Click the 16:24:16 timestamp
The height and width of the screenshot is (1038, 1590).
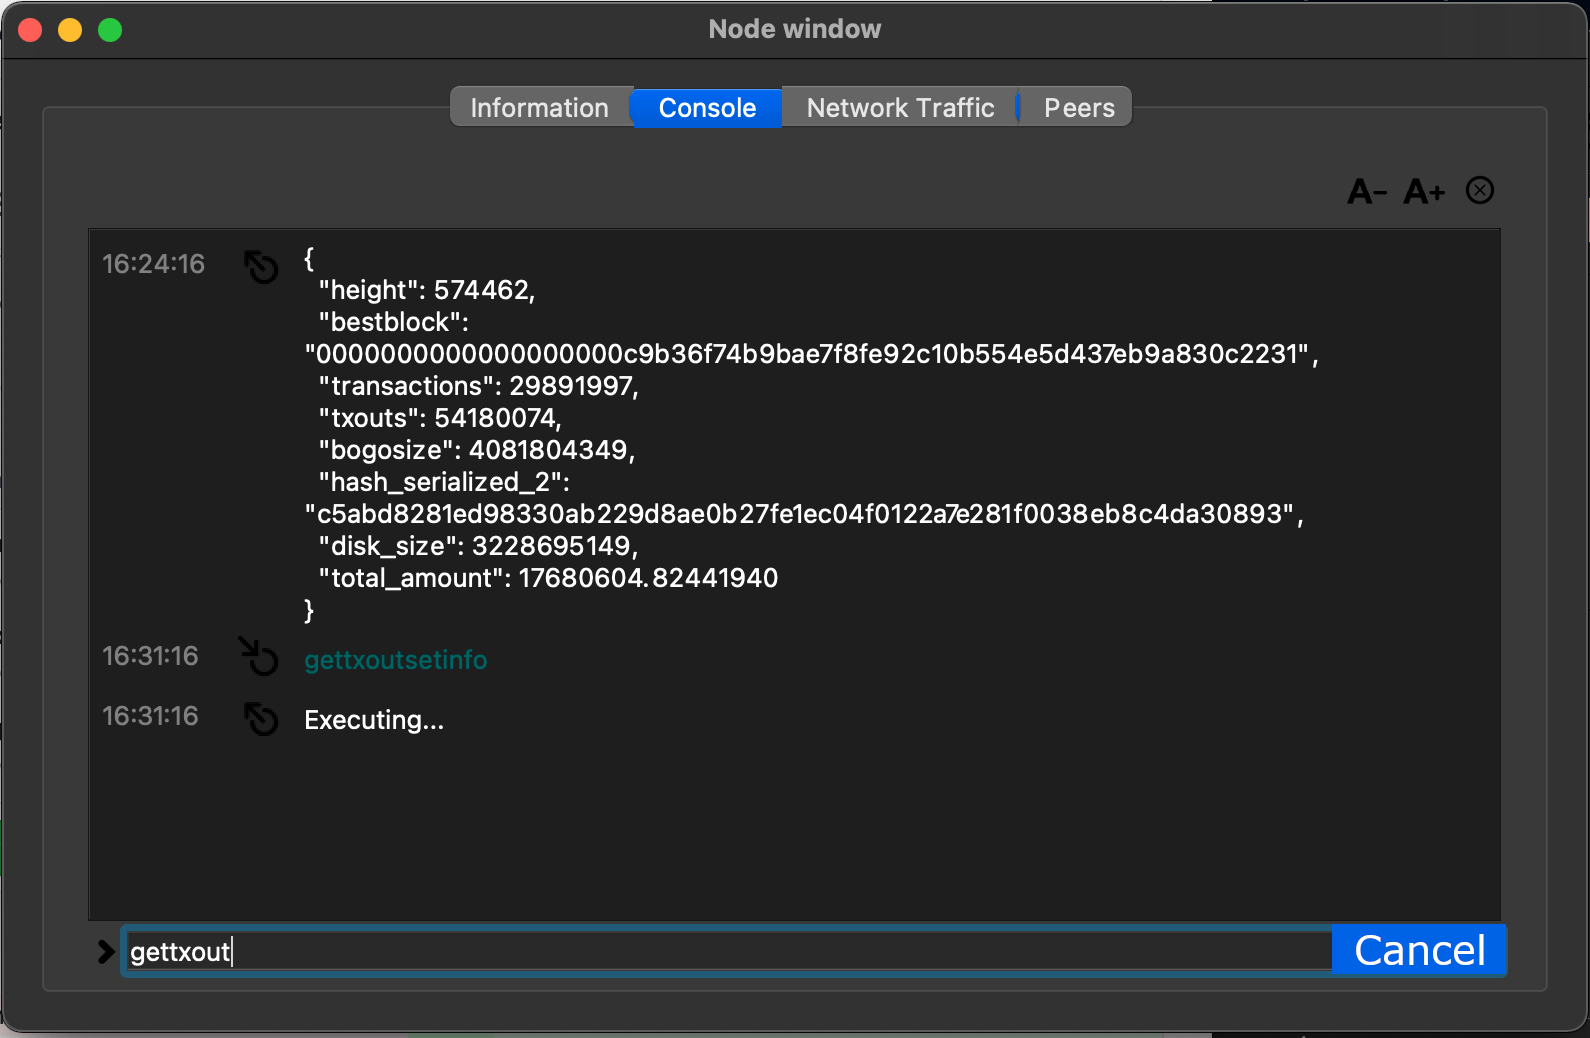[x=153, y=264]
